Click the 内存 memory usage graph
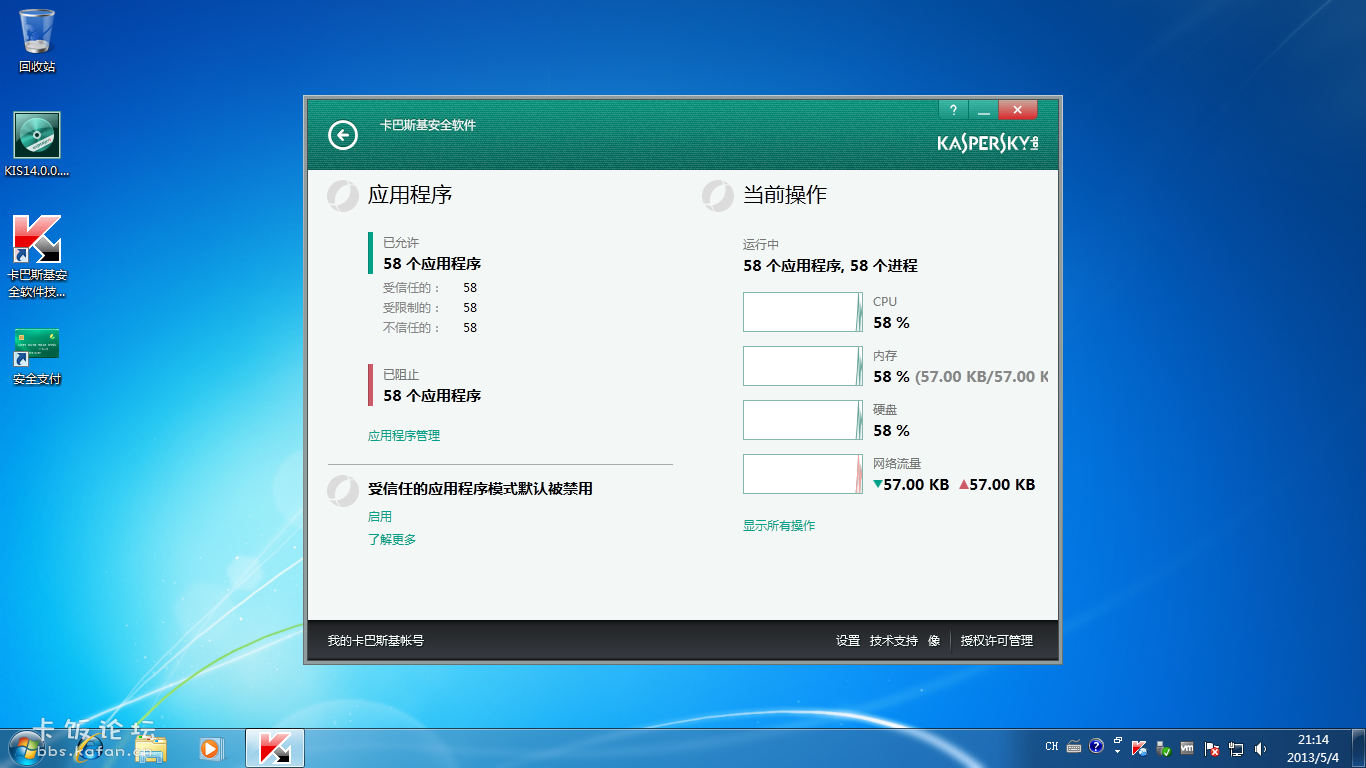1366x768 pixels. 803,366
